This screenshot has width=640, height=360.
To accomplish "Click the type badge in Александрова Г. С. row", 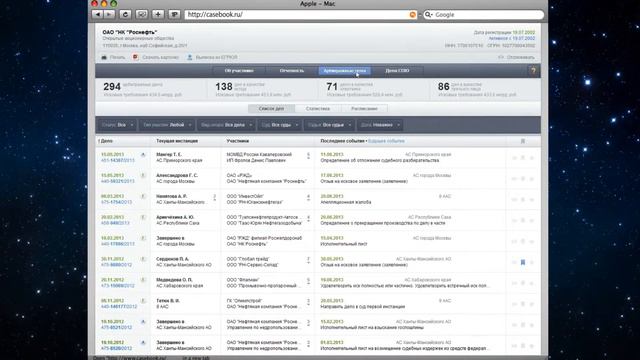I will [143, 176].
